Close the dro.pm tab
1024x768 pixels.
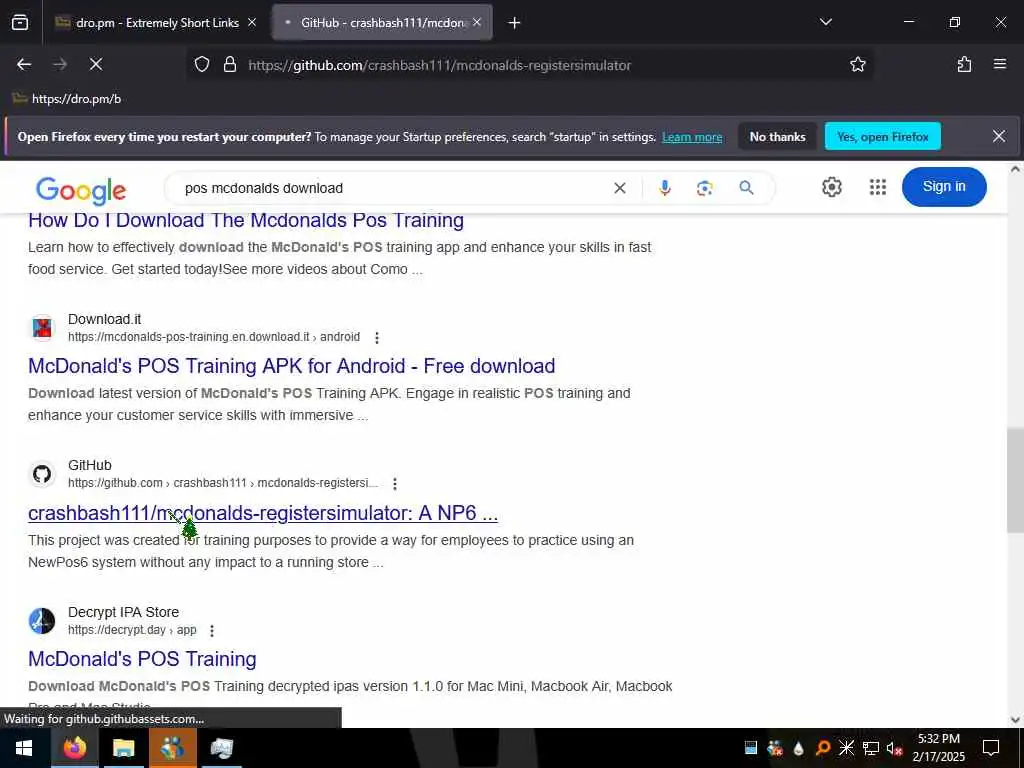[252, 23]
